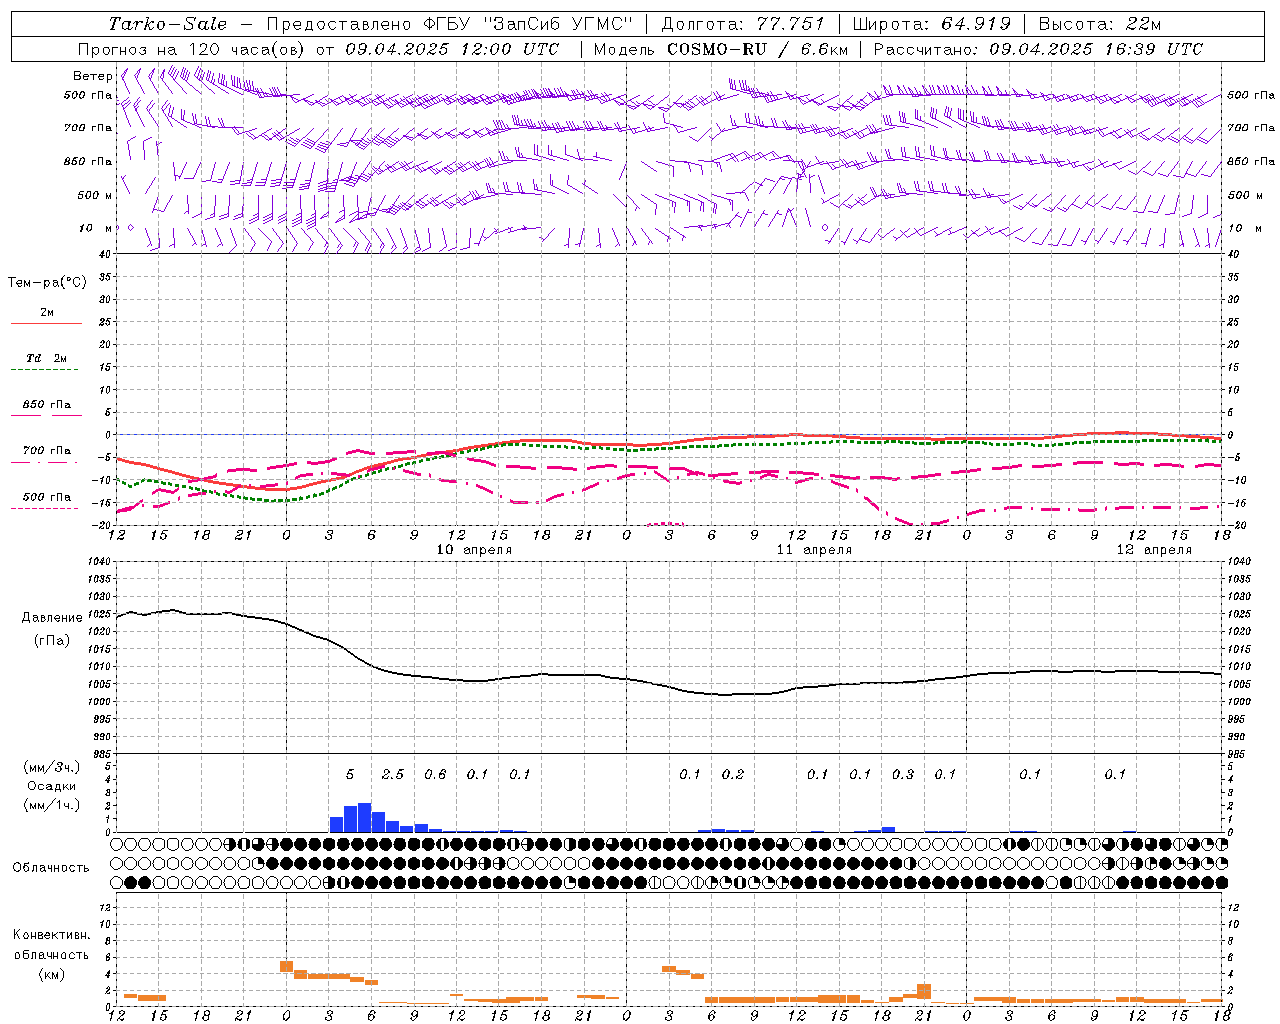Click the Td 2м dew point legend entry
This screenshot has width=1280, height=1024.
tap(47, 358)
